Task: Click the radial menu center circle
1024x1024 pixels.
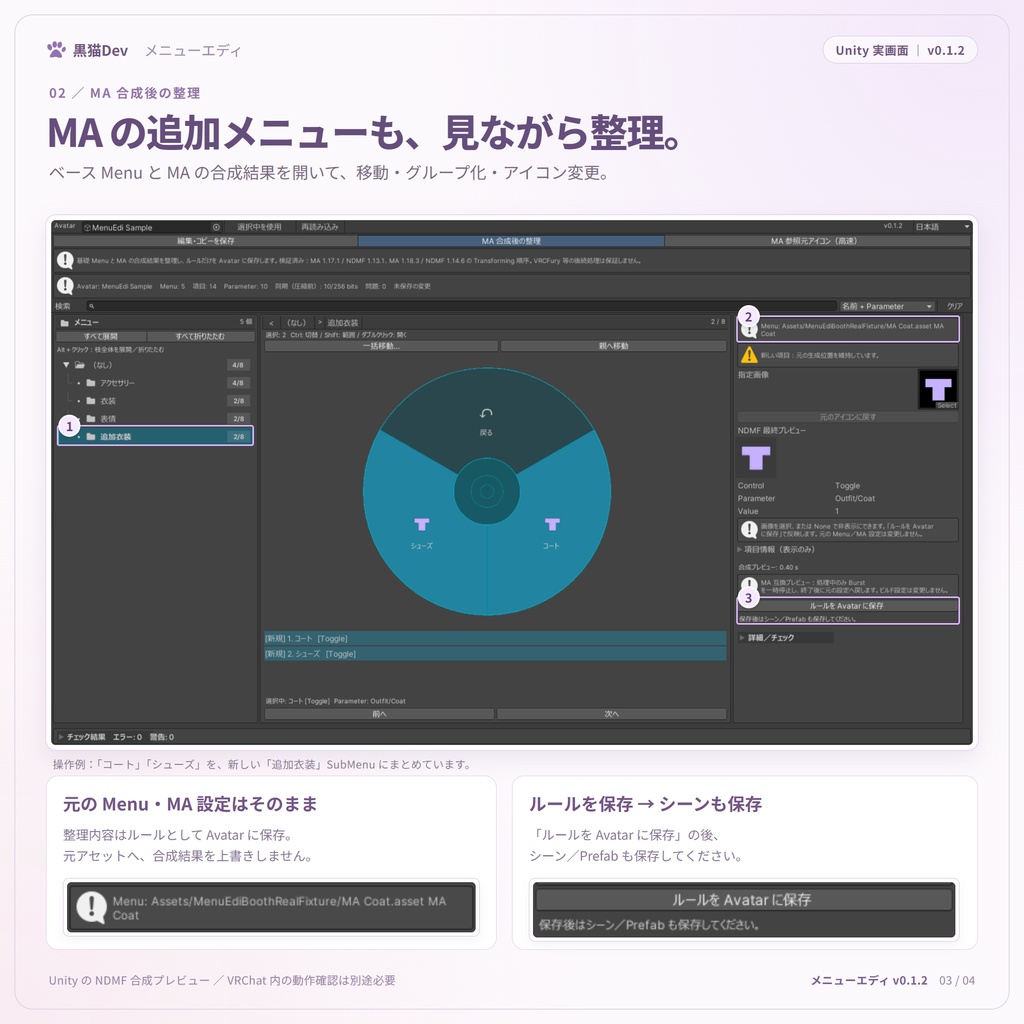Action: [x=487, y=491]
